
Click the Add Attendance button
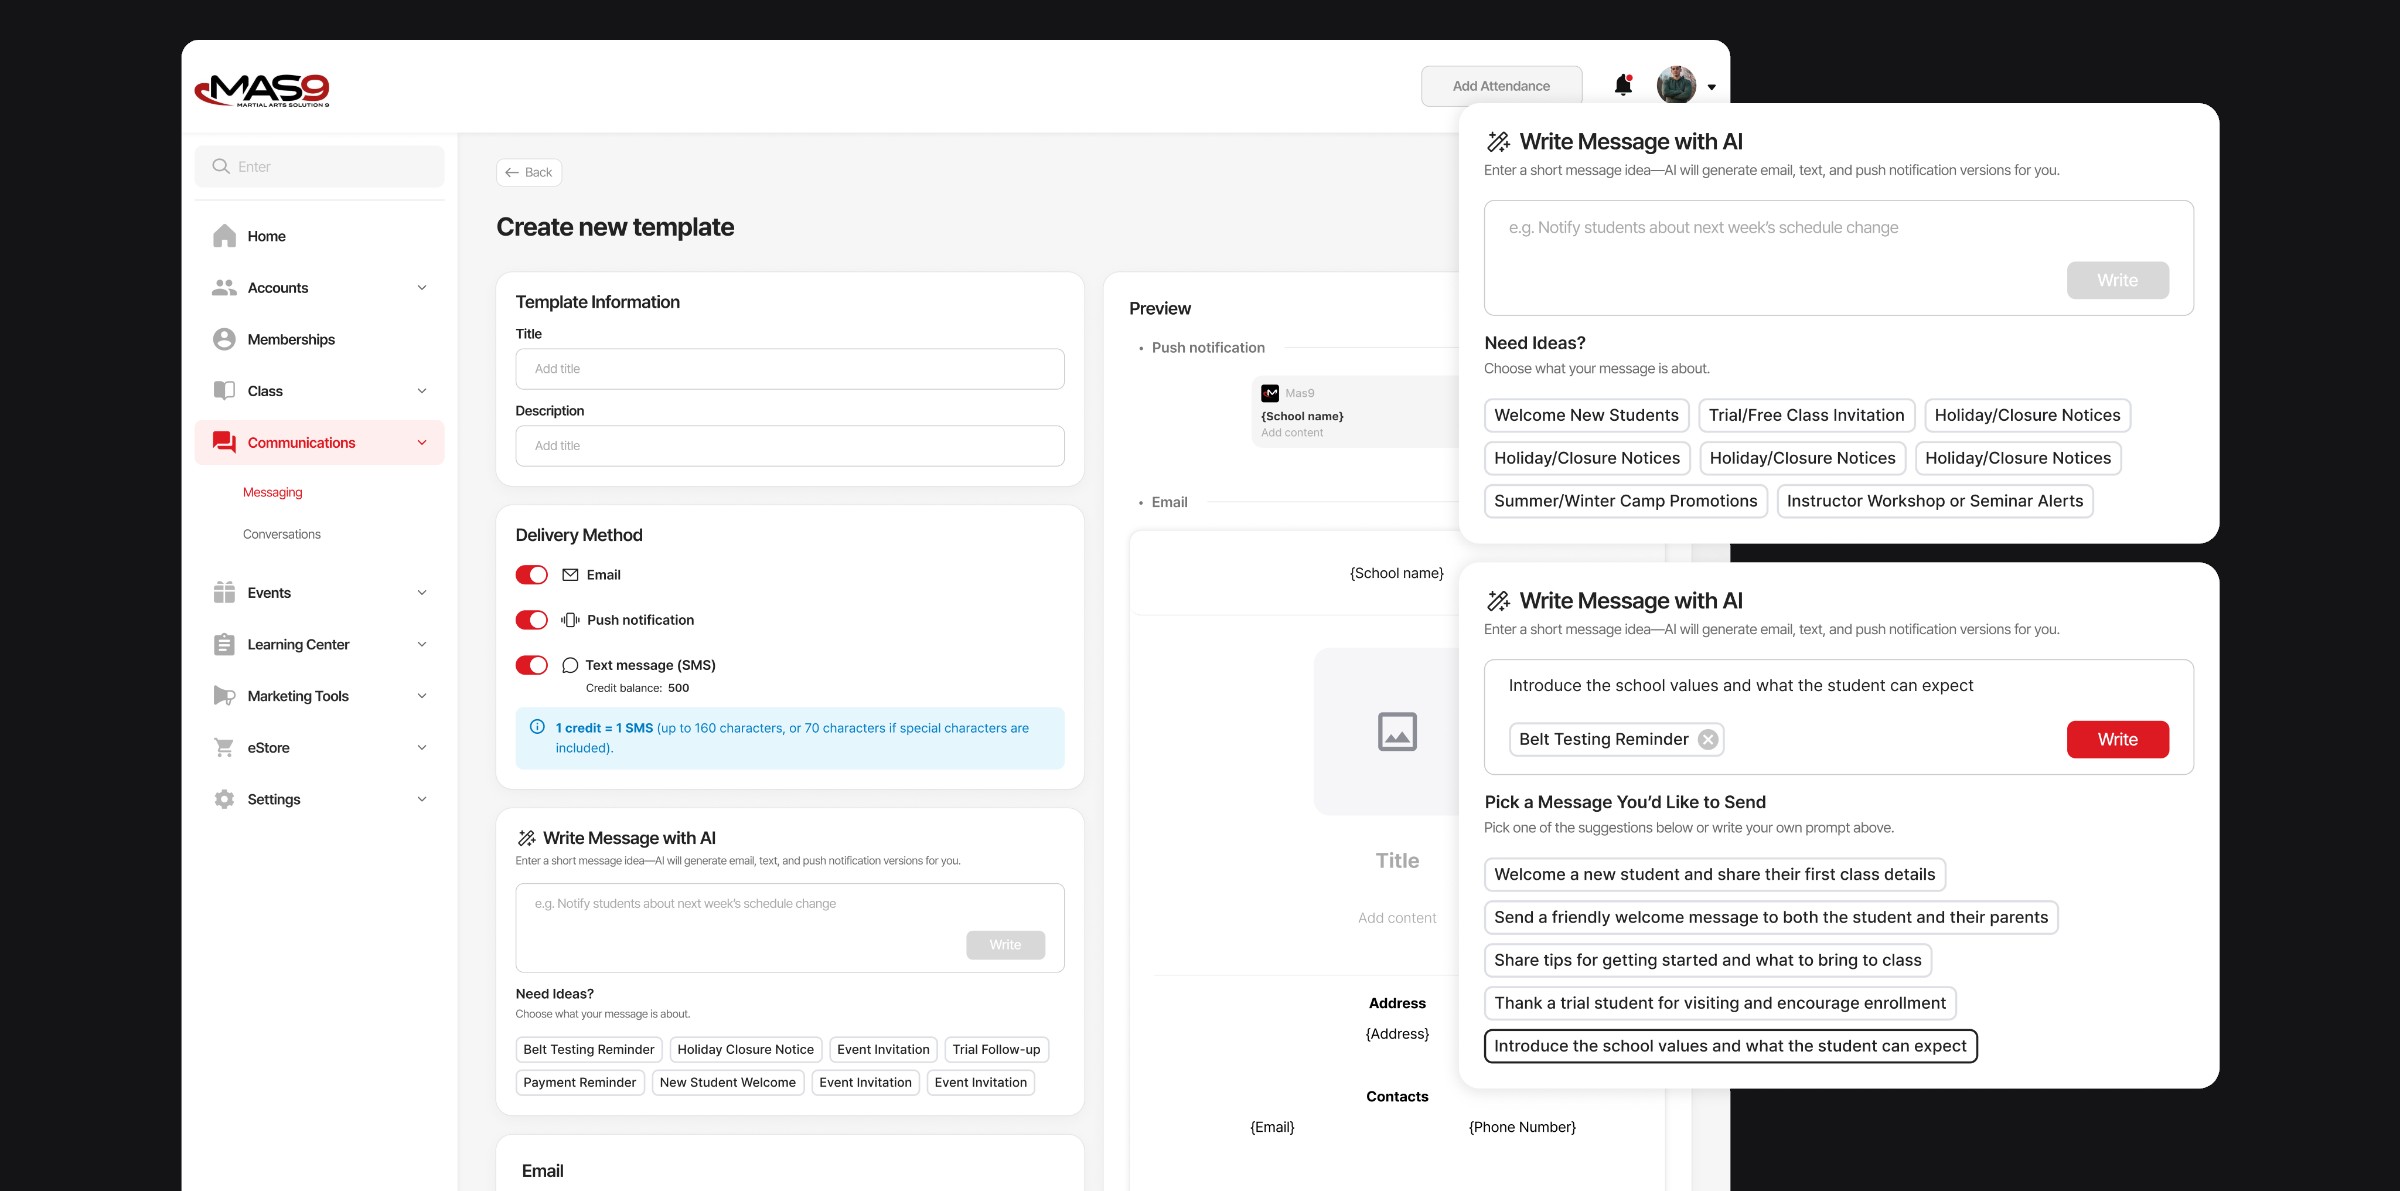coord(1501,86)
